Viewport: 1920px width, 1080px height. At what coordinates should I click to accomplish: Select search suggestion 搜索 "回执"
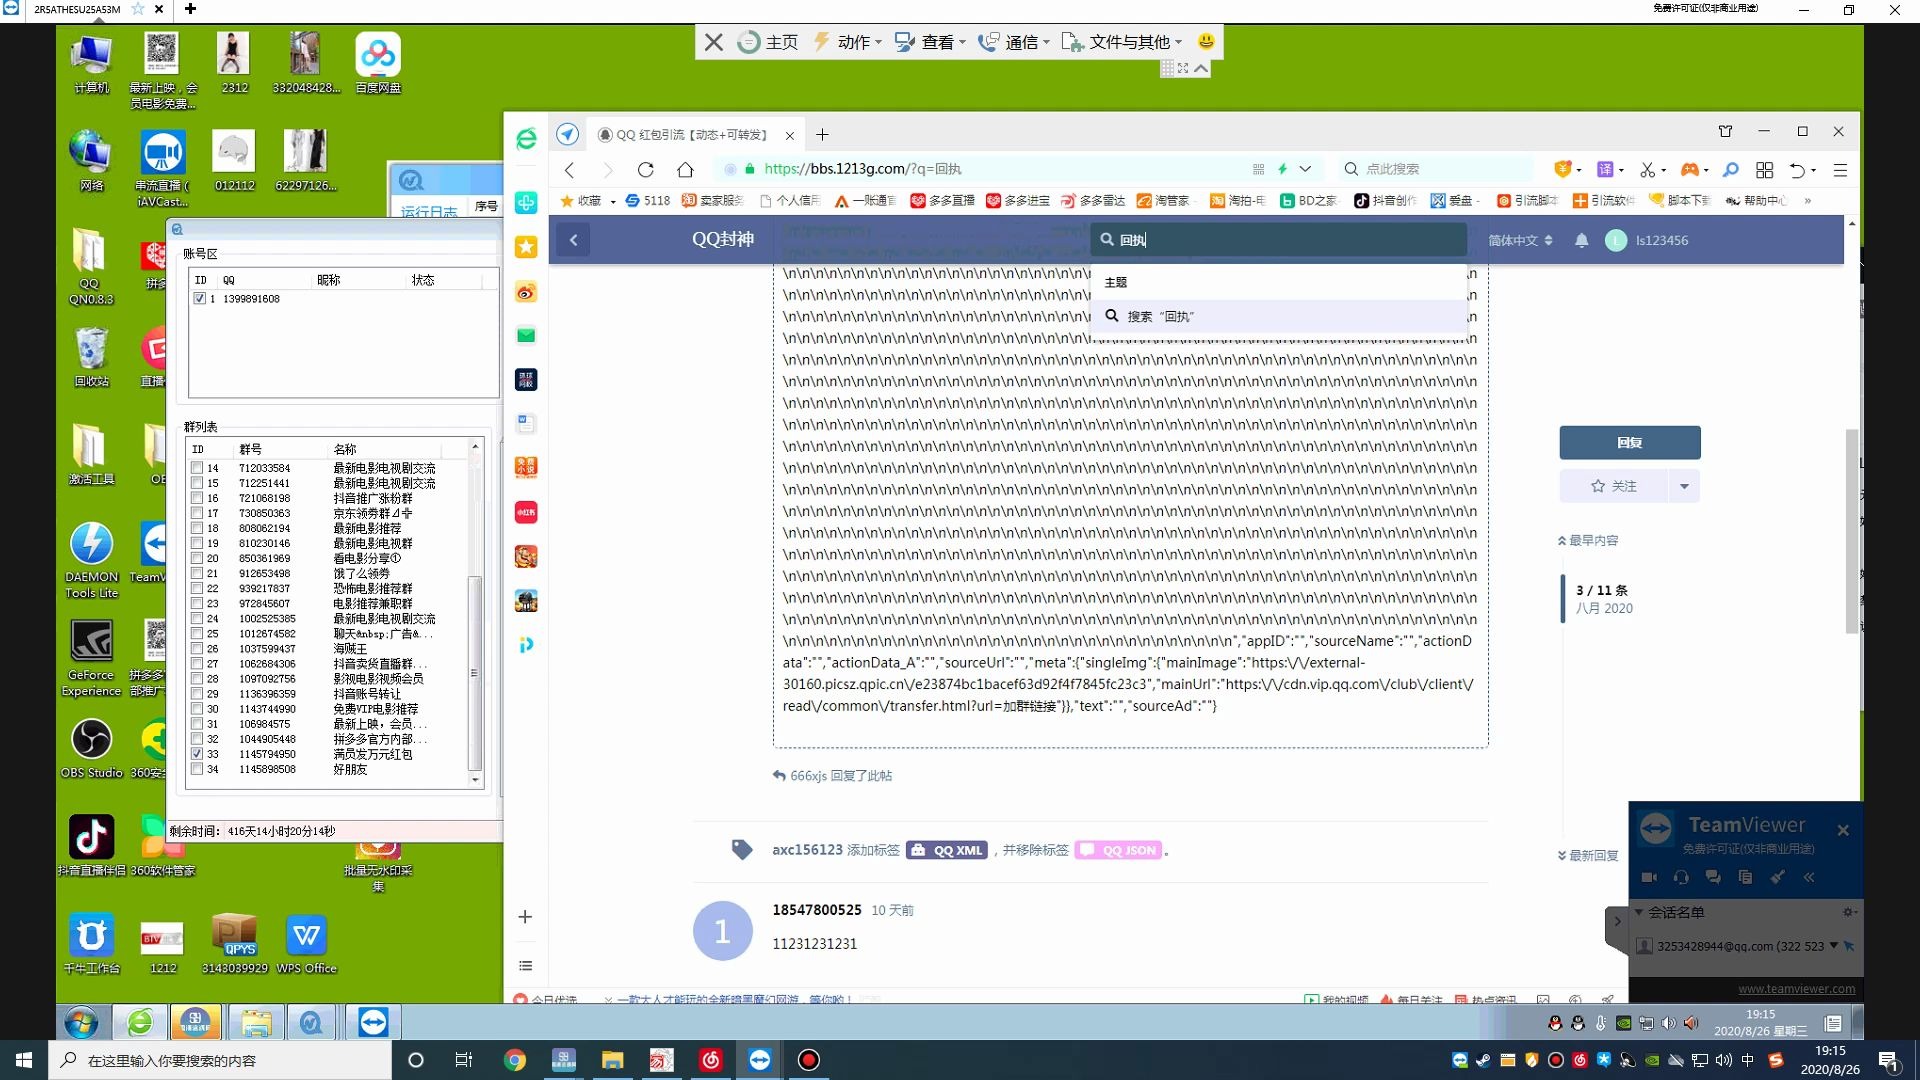pos(1278,317)
